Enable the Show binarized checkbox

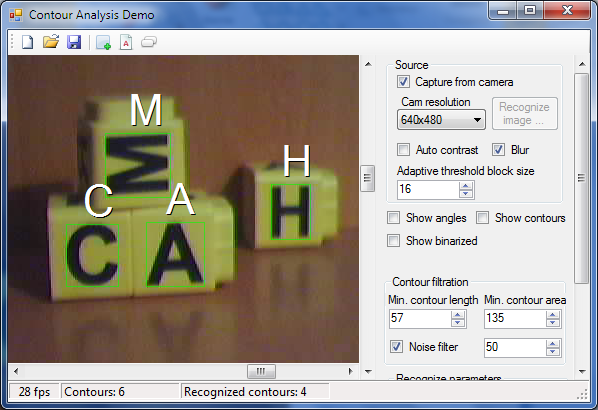coord(394,241)
